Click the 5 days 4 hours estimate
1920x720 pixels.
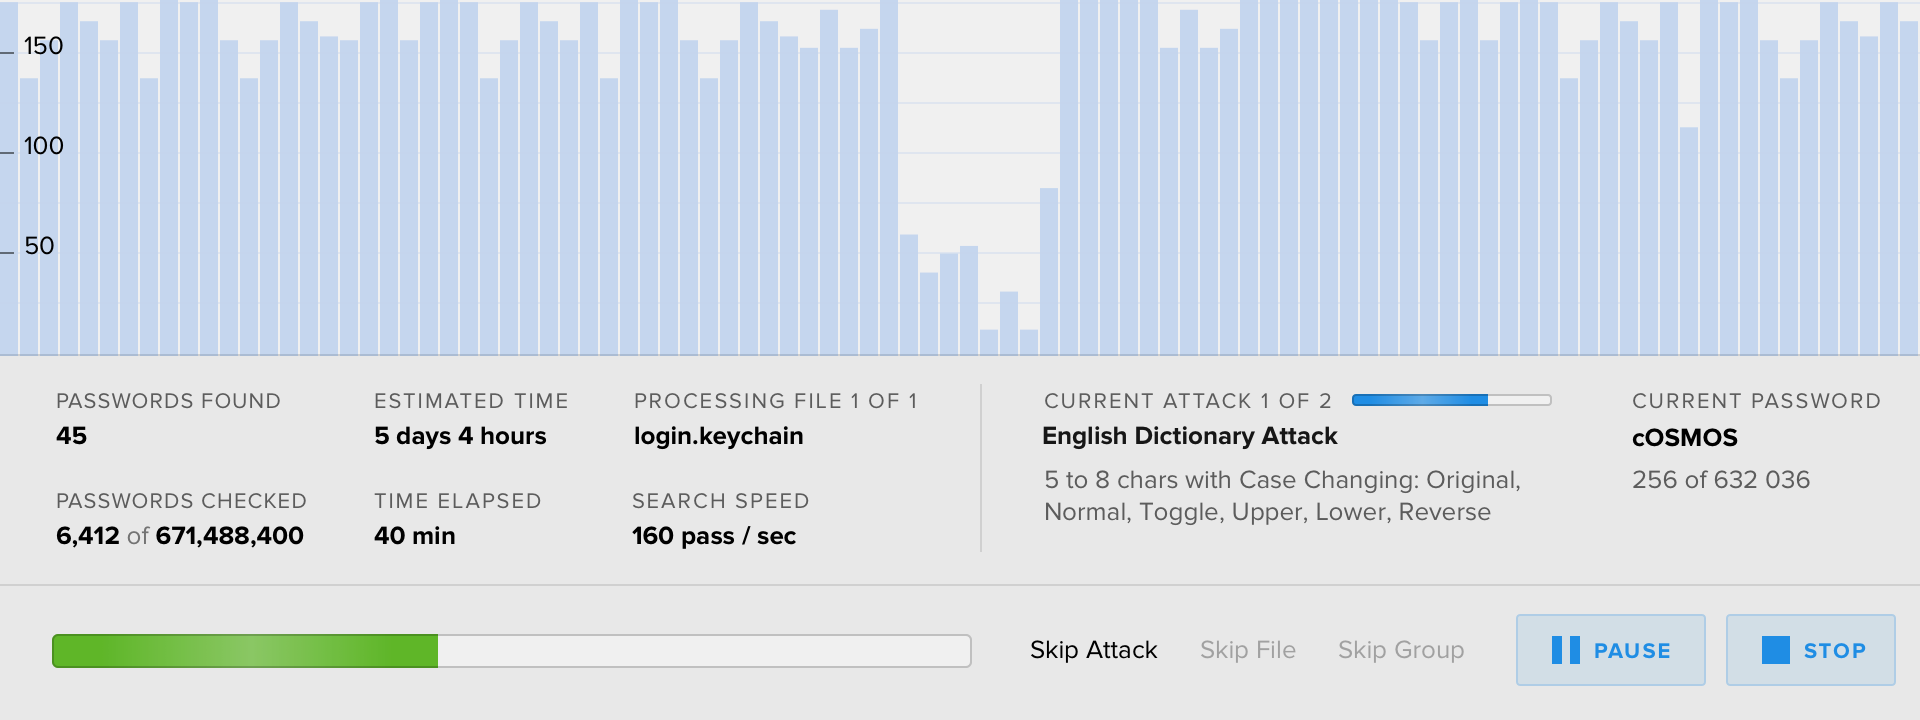(460, 436)
